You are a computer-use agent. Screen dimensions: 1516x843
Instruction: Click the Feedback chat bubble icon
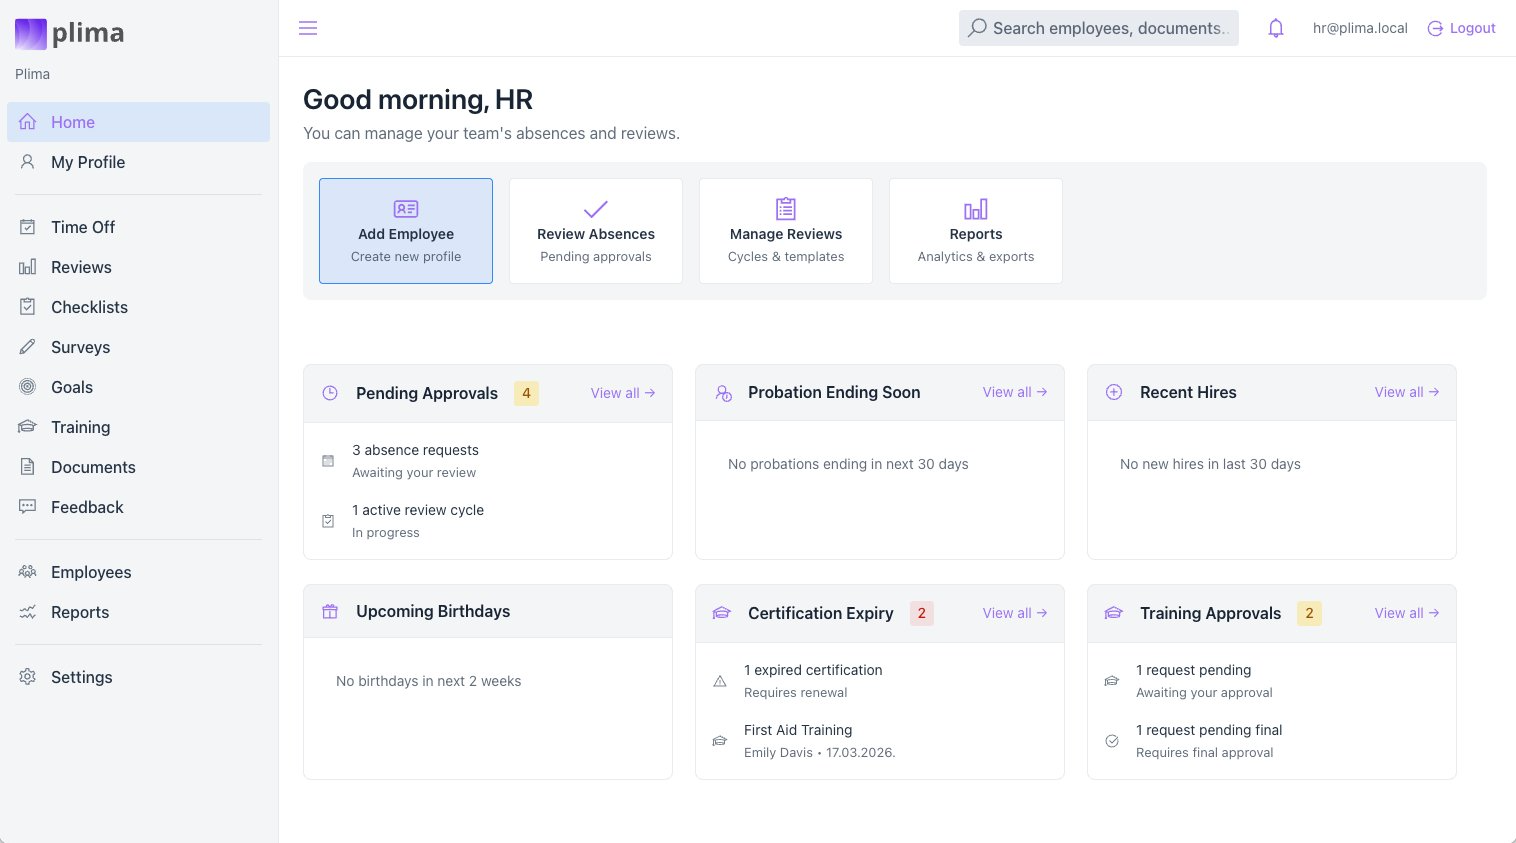point(27,507)
